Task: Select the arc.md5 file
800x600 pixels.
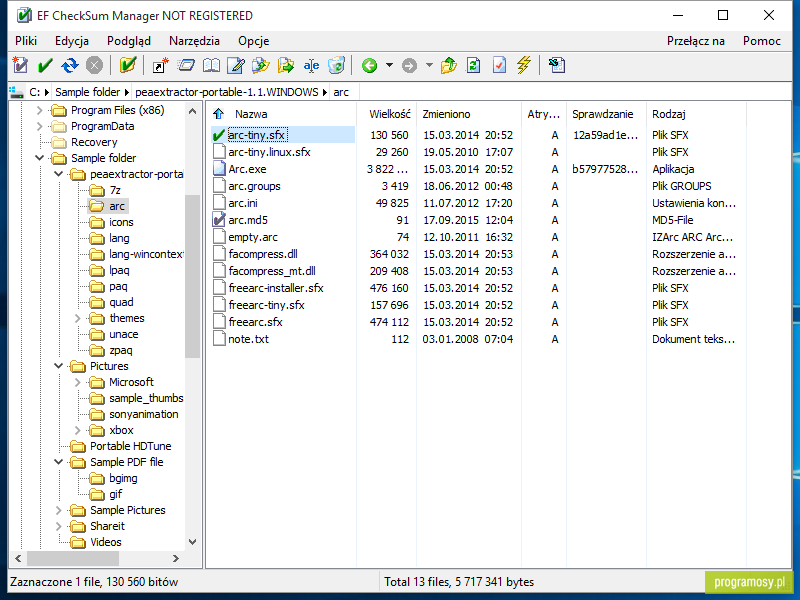Action: (248, 220)
